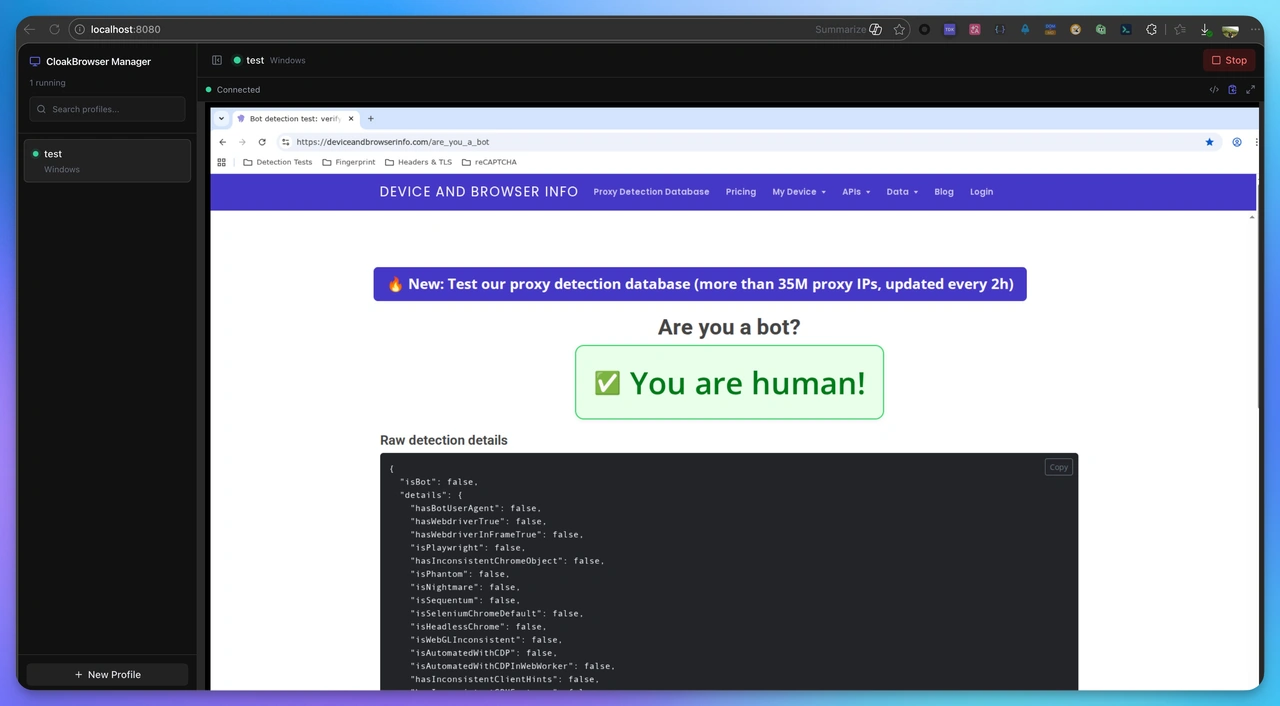Click the Search profiles input field
The image size is (1280, 706).
[107, 109]
